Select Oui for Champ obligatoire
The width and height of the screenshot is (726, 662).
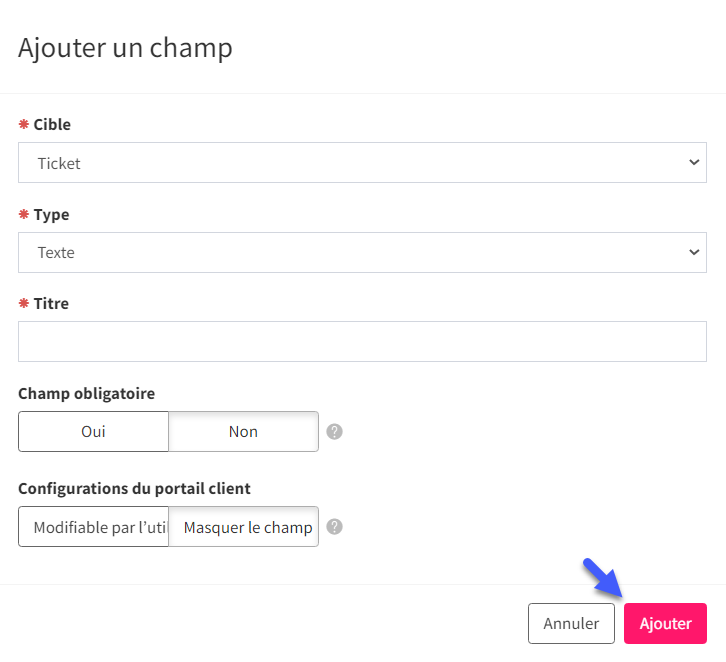94,431
